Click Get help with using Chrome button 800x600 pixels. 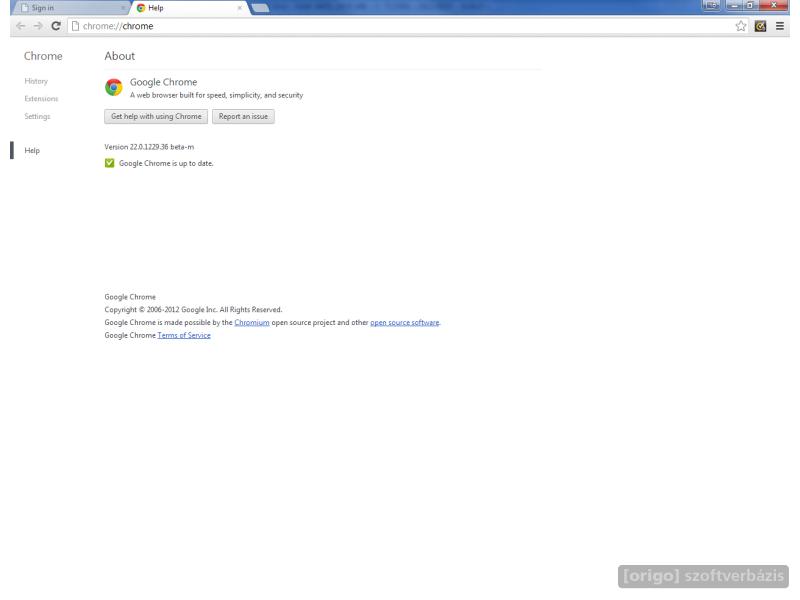point(156,116)
